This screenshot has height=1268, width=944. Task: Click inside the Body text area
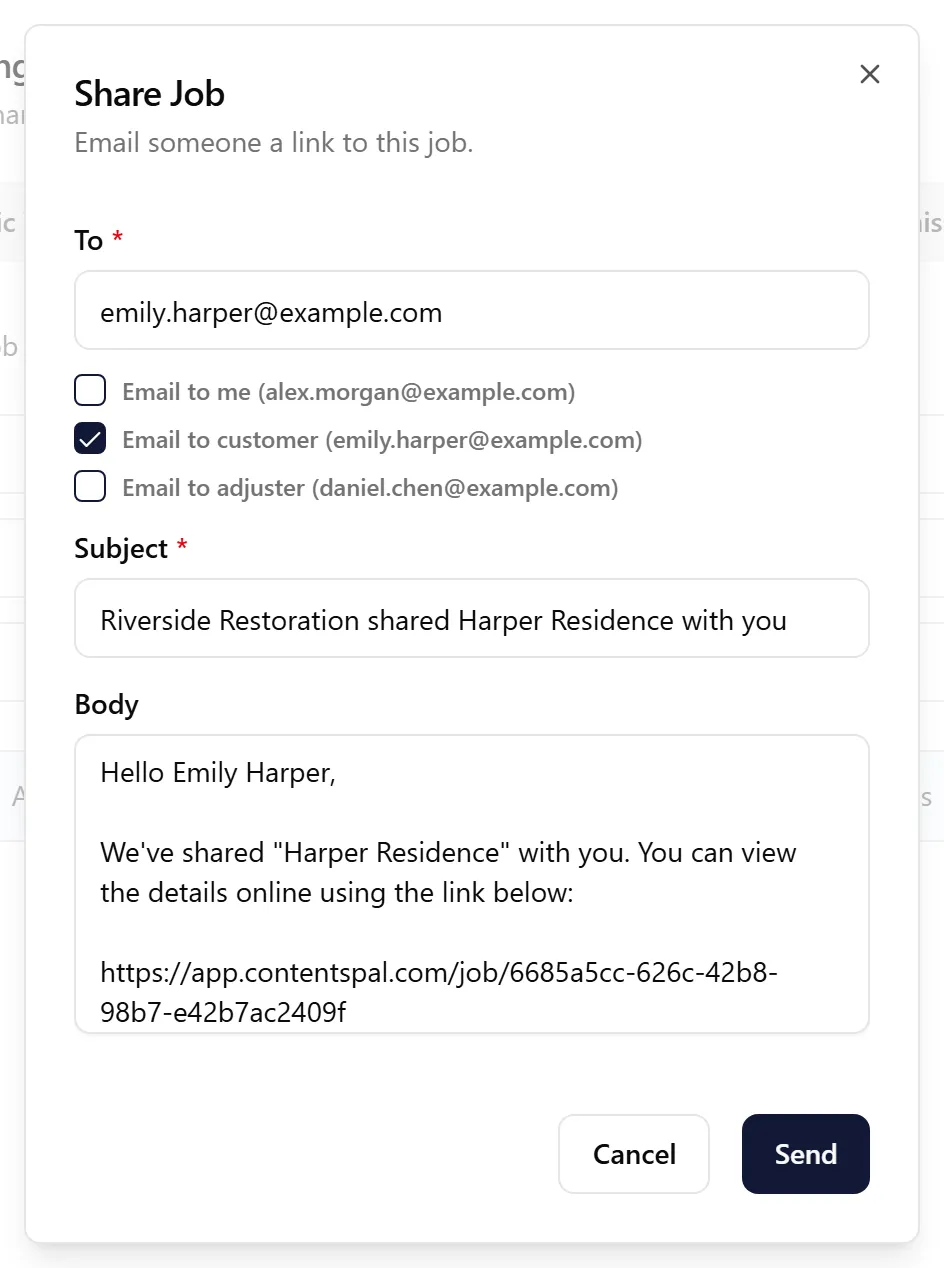pyautogui.click(x=472, y=884)
